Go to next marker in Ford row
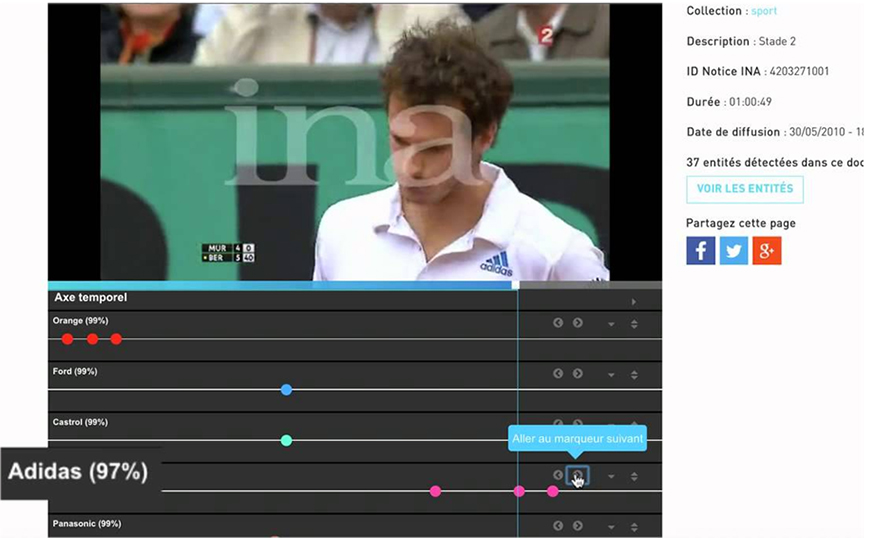The height and width of the screenshot is (538, 875). [578, 373]
